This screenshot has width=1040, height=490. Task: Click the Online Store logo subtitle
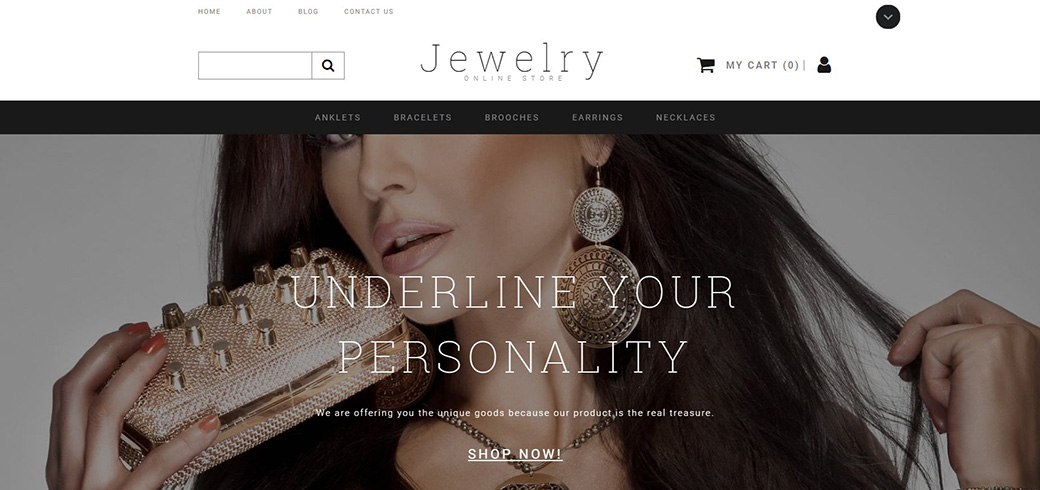pos(513,78)
